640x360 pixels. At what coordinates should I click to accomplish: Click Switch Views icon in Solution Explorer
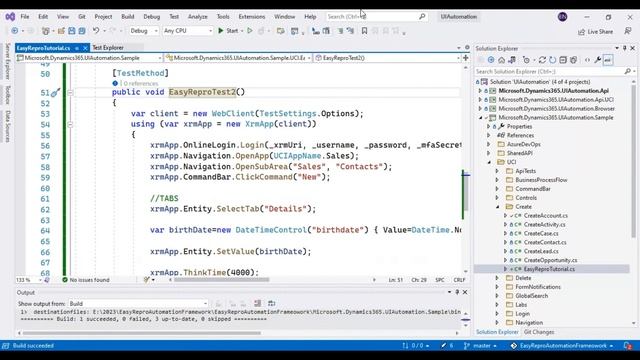pos(512,60)
